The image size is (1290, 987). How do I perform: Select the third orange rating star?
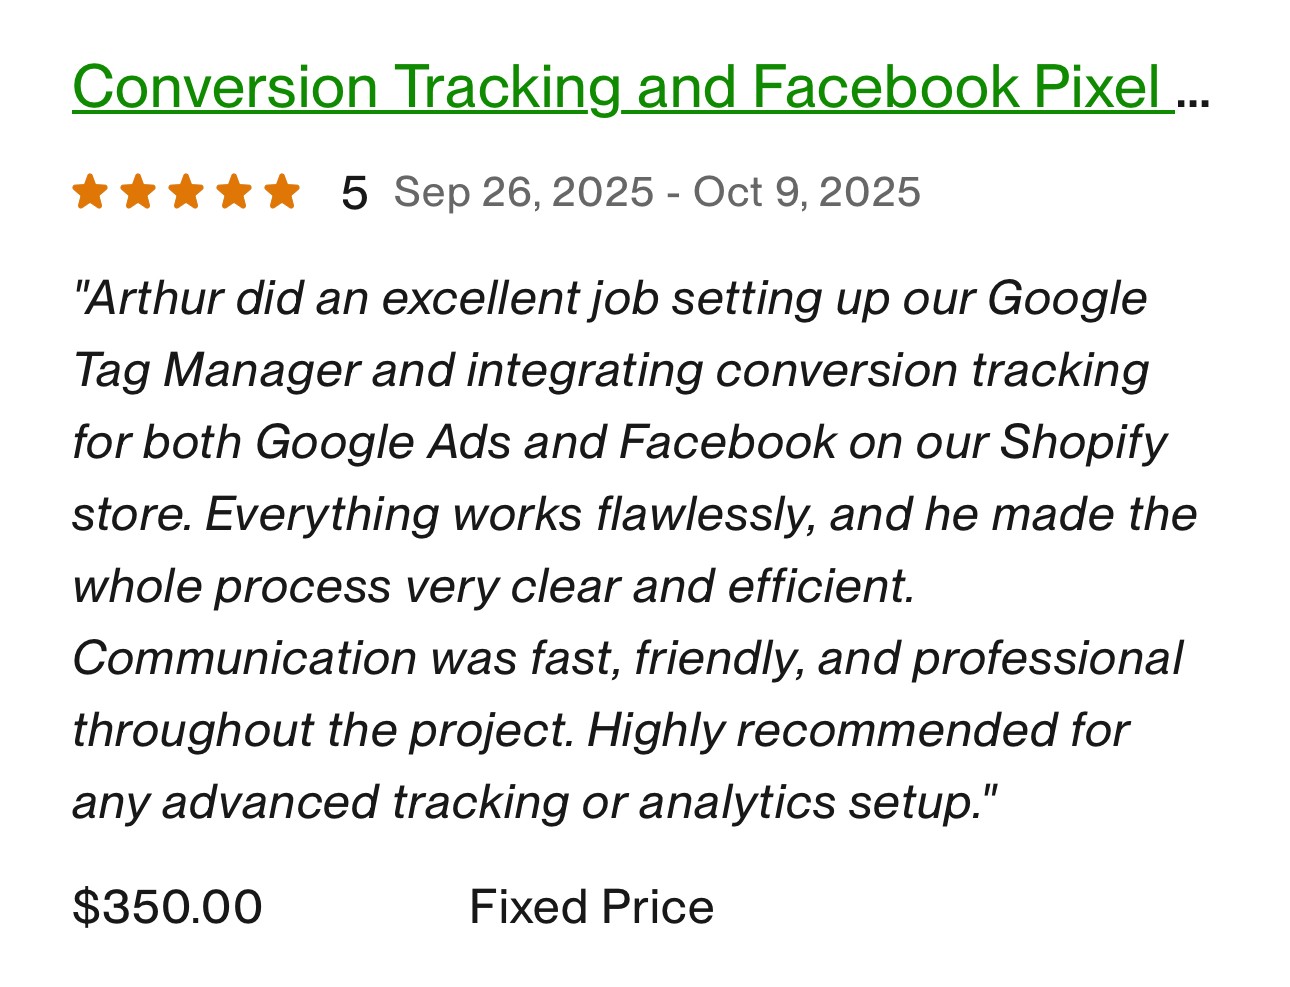[186, 192]
